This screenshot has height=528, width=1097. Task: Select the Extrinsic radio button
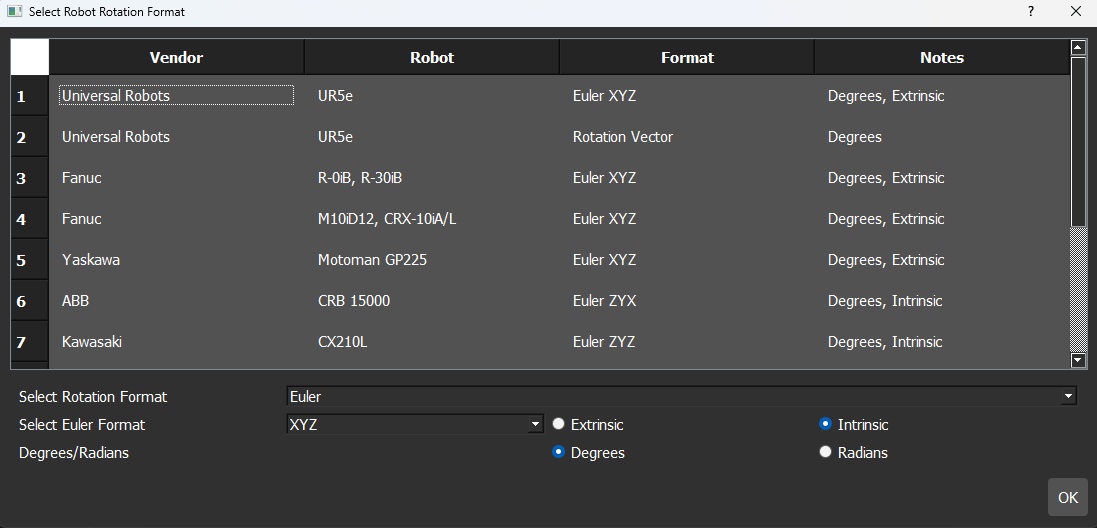(x=559, y=424)
